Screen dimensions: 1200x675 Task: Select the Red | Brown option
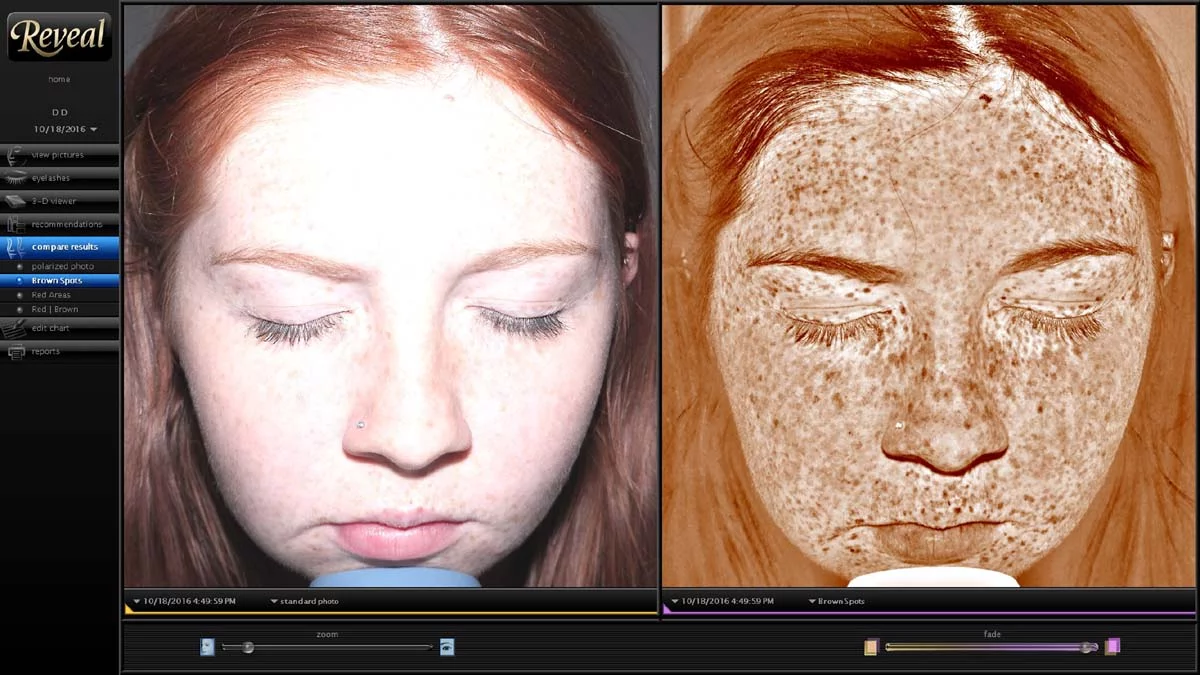click(x=54, y=310)
